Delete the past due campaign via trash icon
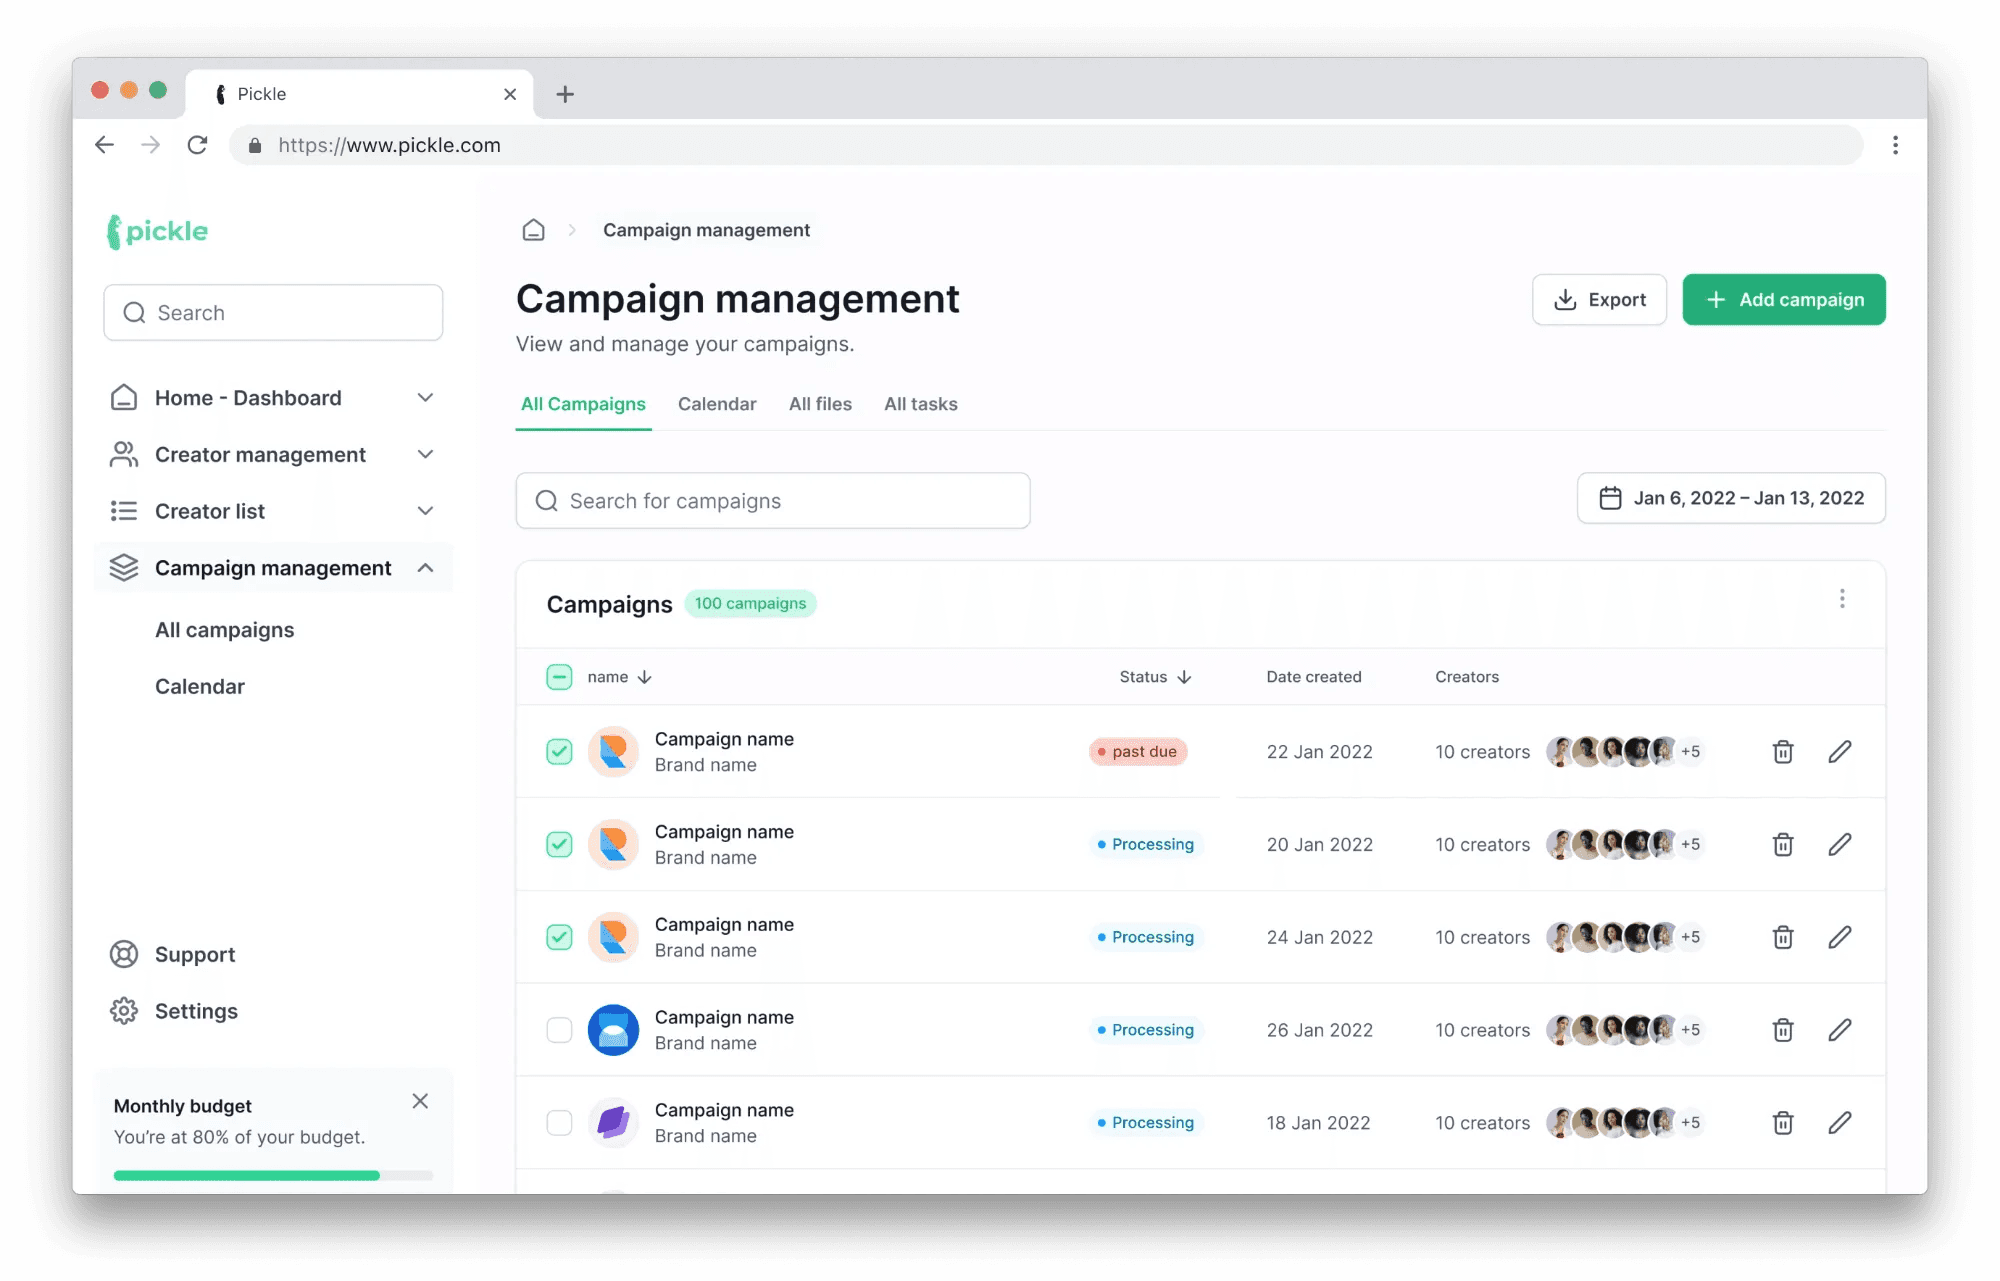This screenshot has height=1281, width=2000. point(1783,752)
